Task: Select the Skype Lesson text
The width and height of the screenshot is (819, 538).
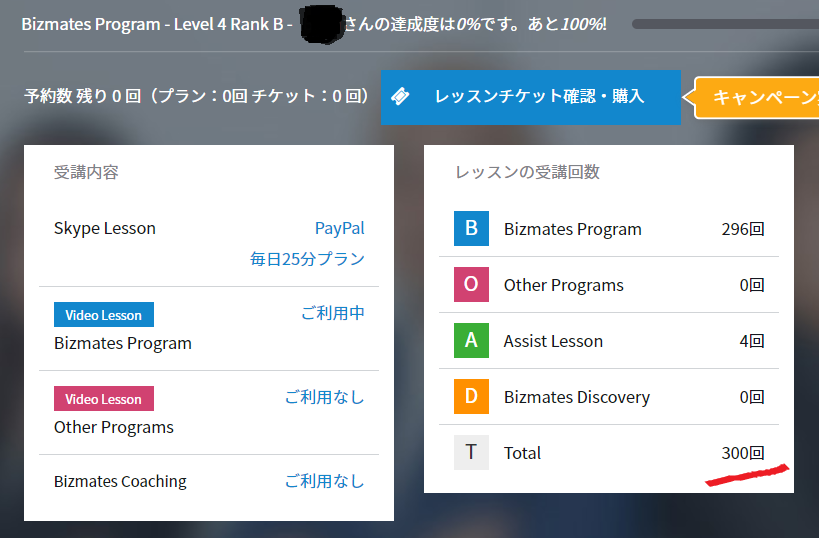Action: click(105, 228)
